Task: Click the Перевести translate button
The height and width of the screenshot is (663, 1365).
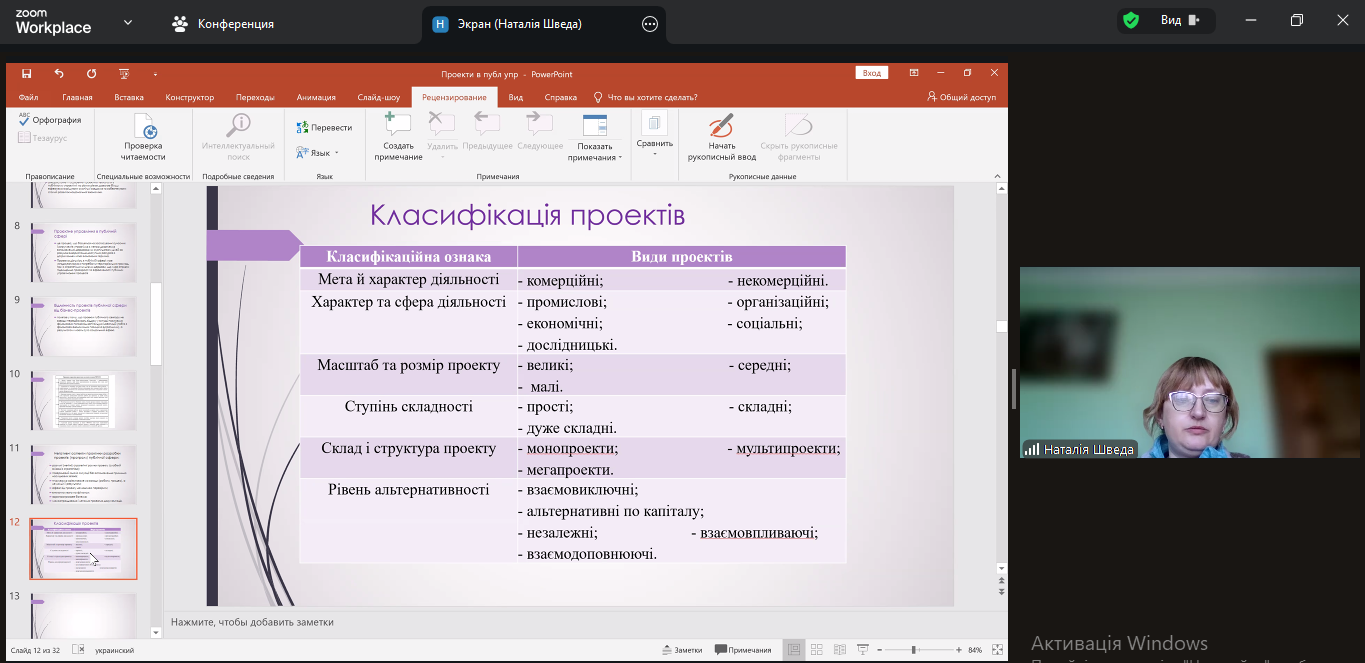Action: [324, 127]
